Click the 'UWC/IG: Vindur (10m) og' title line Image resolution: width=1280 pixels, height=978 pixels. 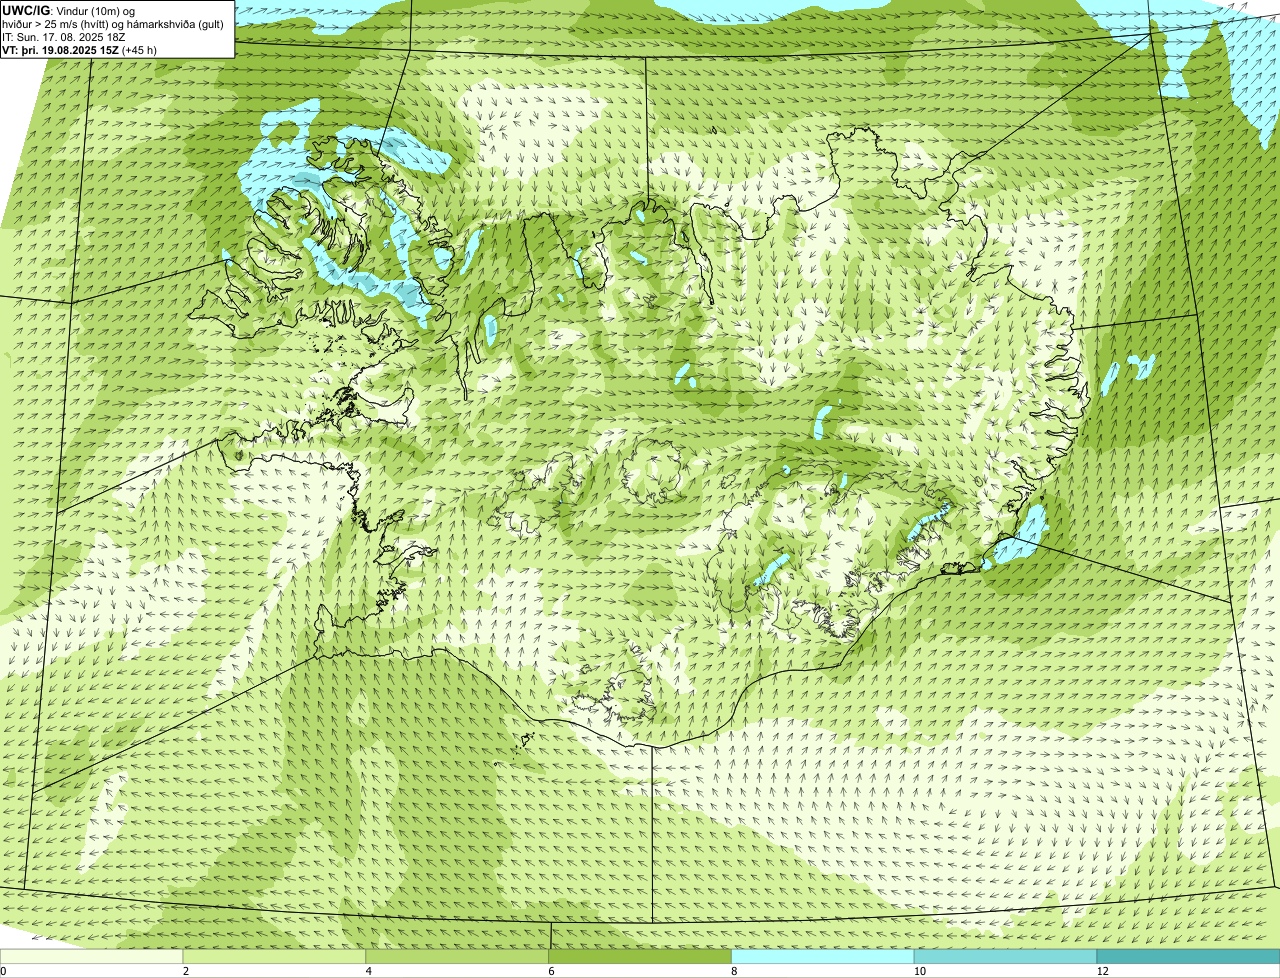tap(68, 10)
